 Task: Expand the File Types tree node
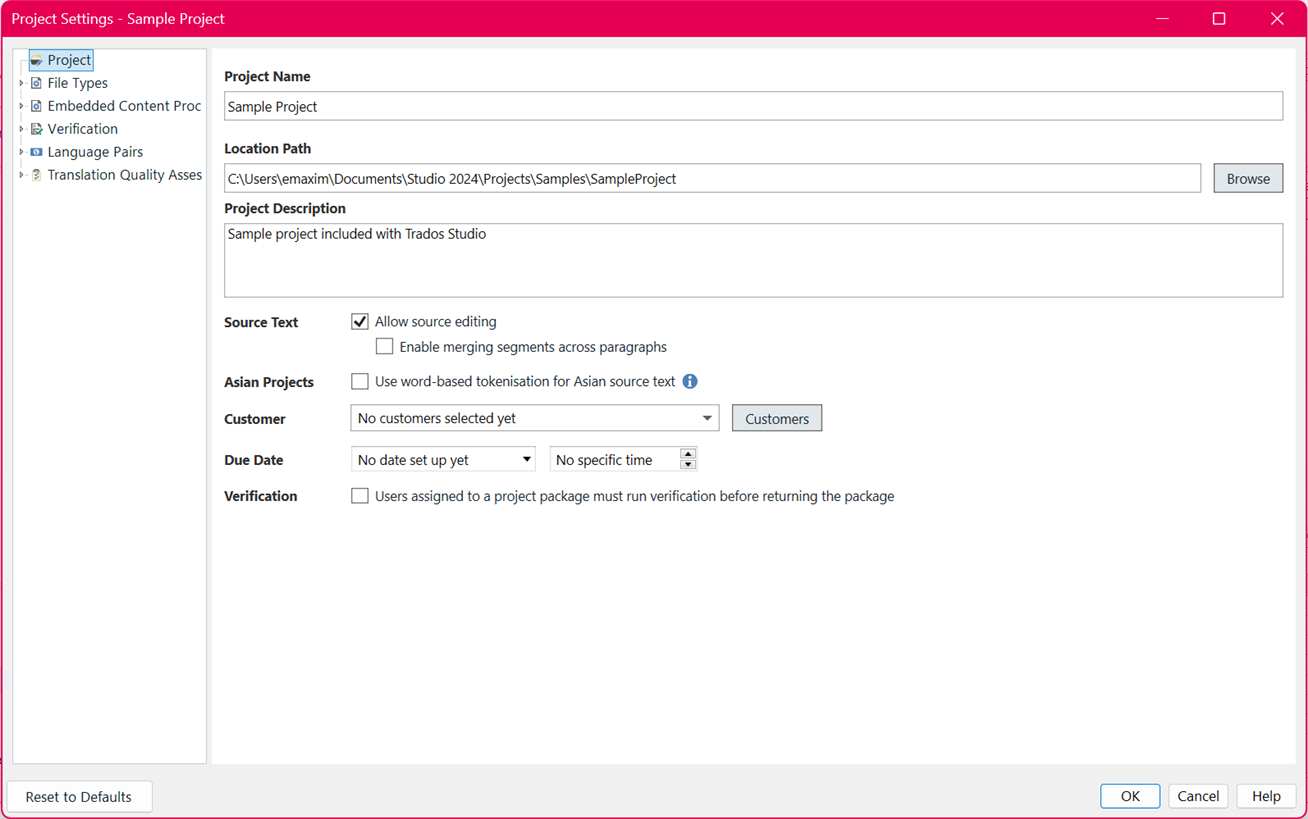[x=22, y=84]
